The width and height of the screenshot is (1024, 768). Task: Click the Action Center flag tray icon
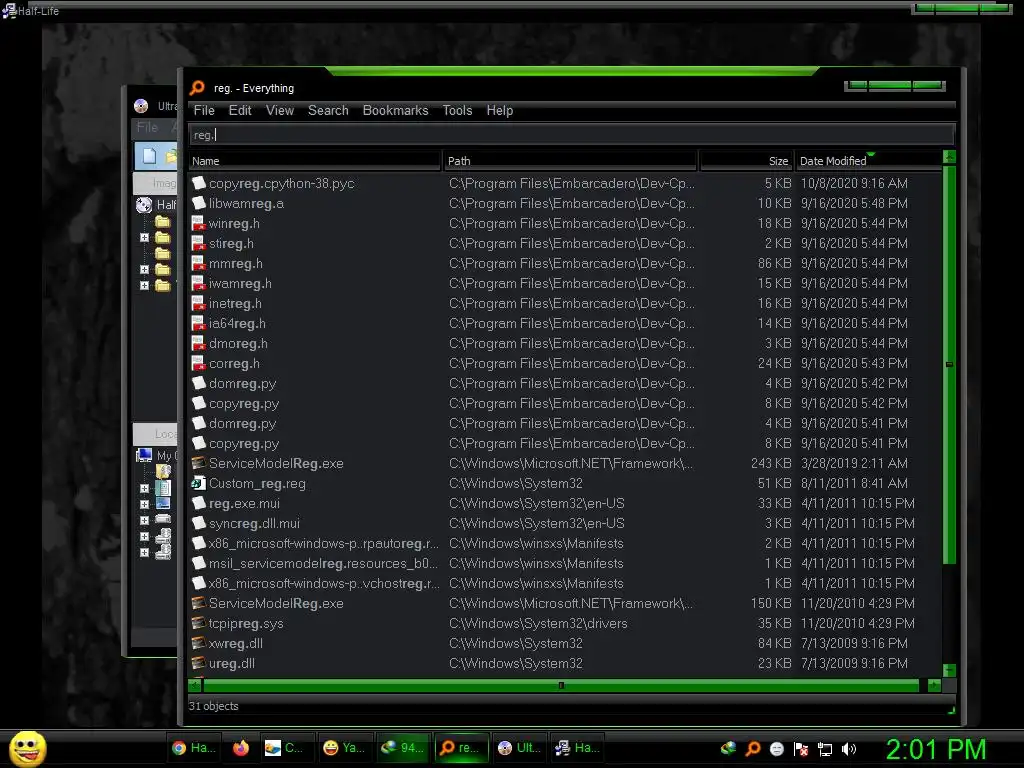(801, 749)
